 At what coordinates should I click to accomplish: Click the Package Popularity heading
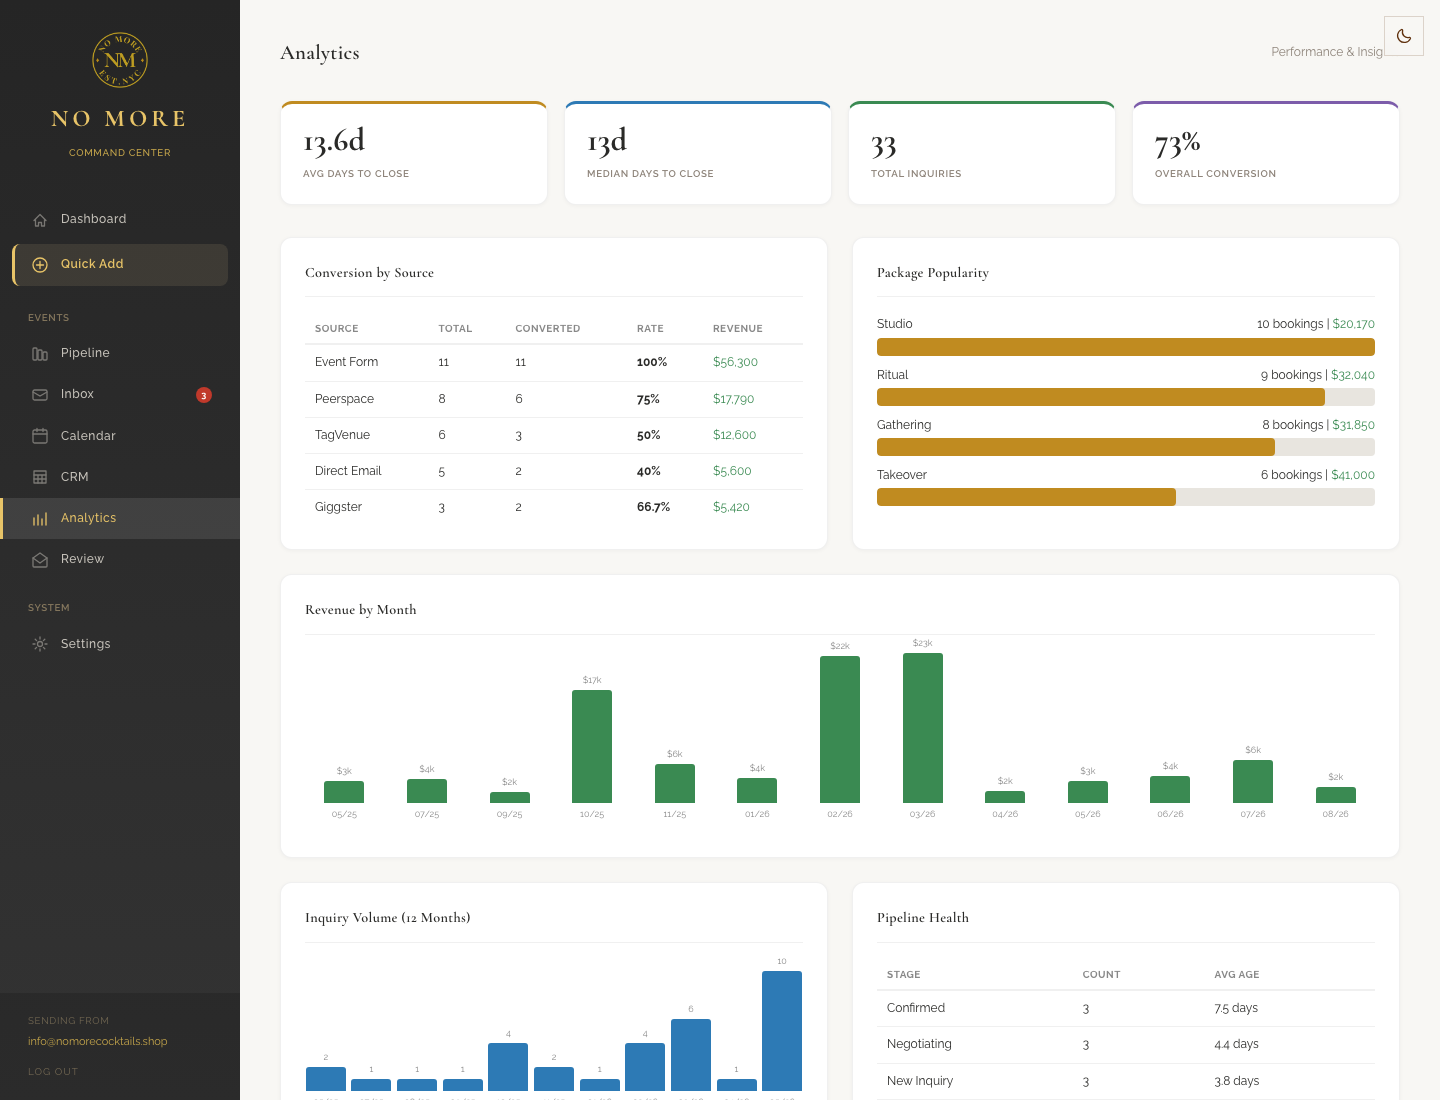click(x=933, y=273)
